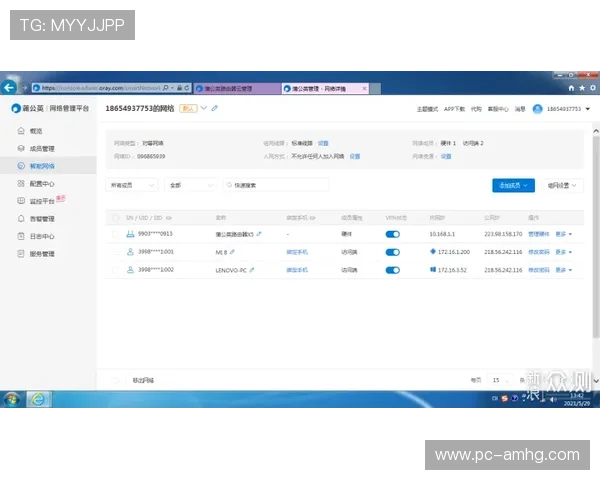Click the device icon beside 172.16.1.200
The width and height of the screenshot is (600, 480).
[433, 251]
